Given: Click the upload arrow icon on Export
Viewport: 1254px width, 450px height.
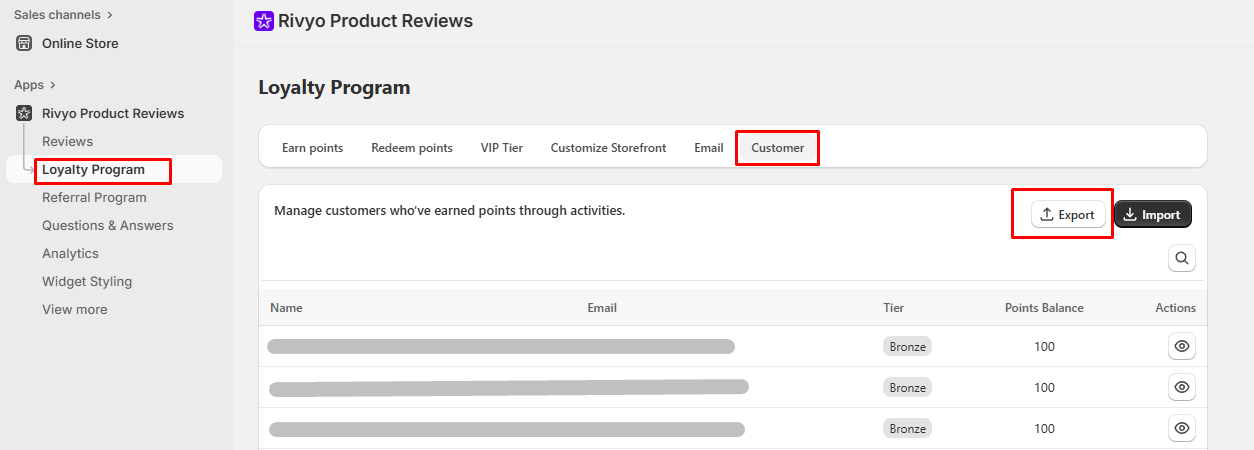Looking at the screenshot, I should 1047,215.
